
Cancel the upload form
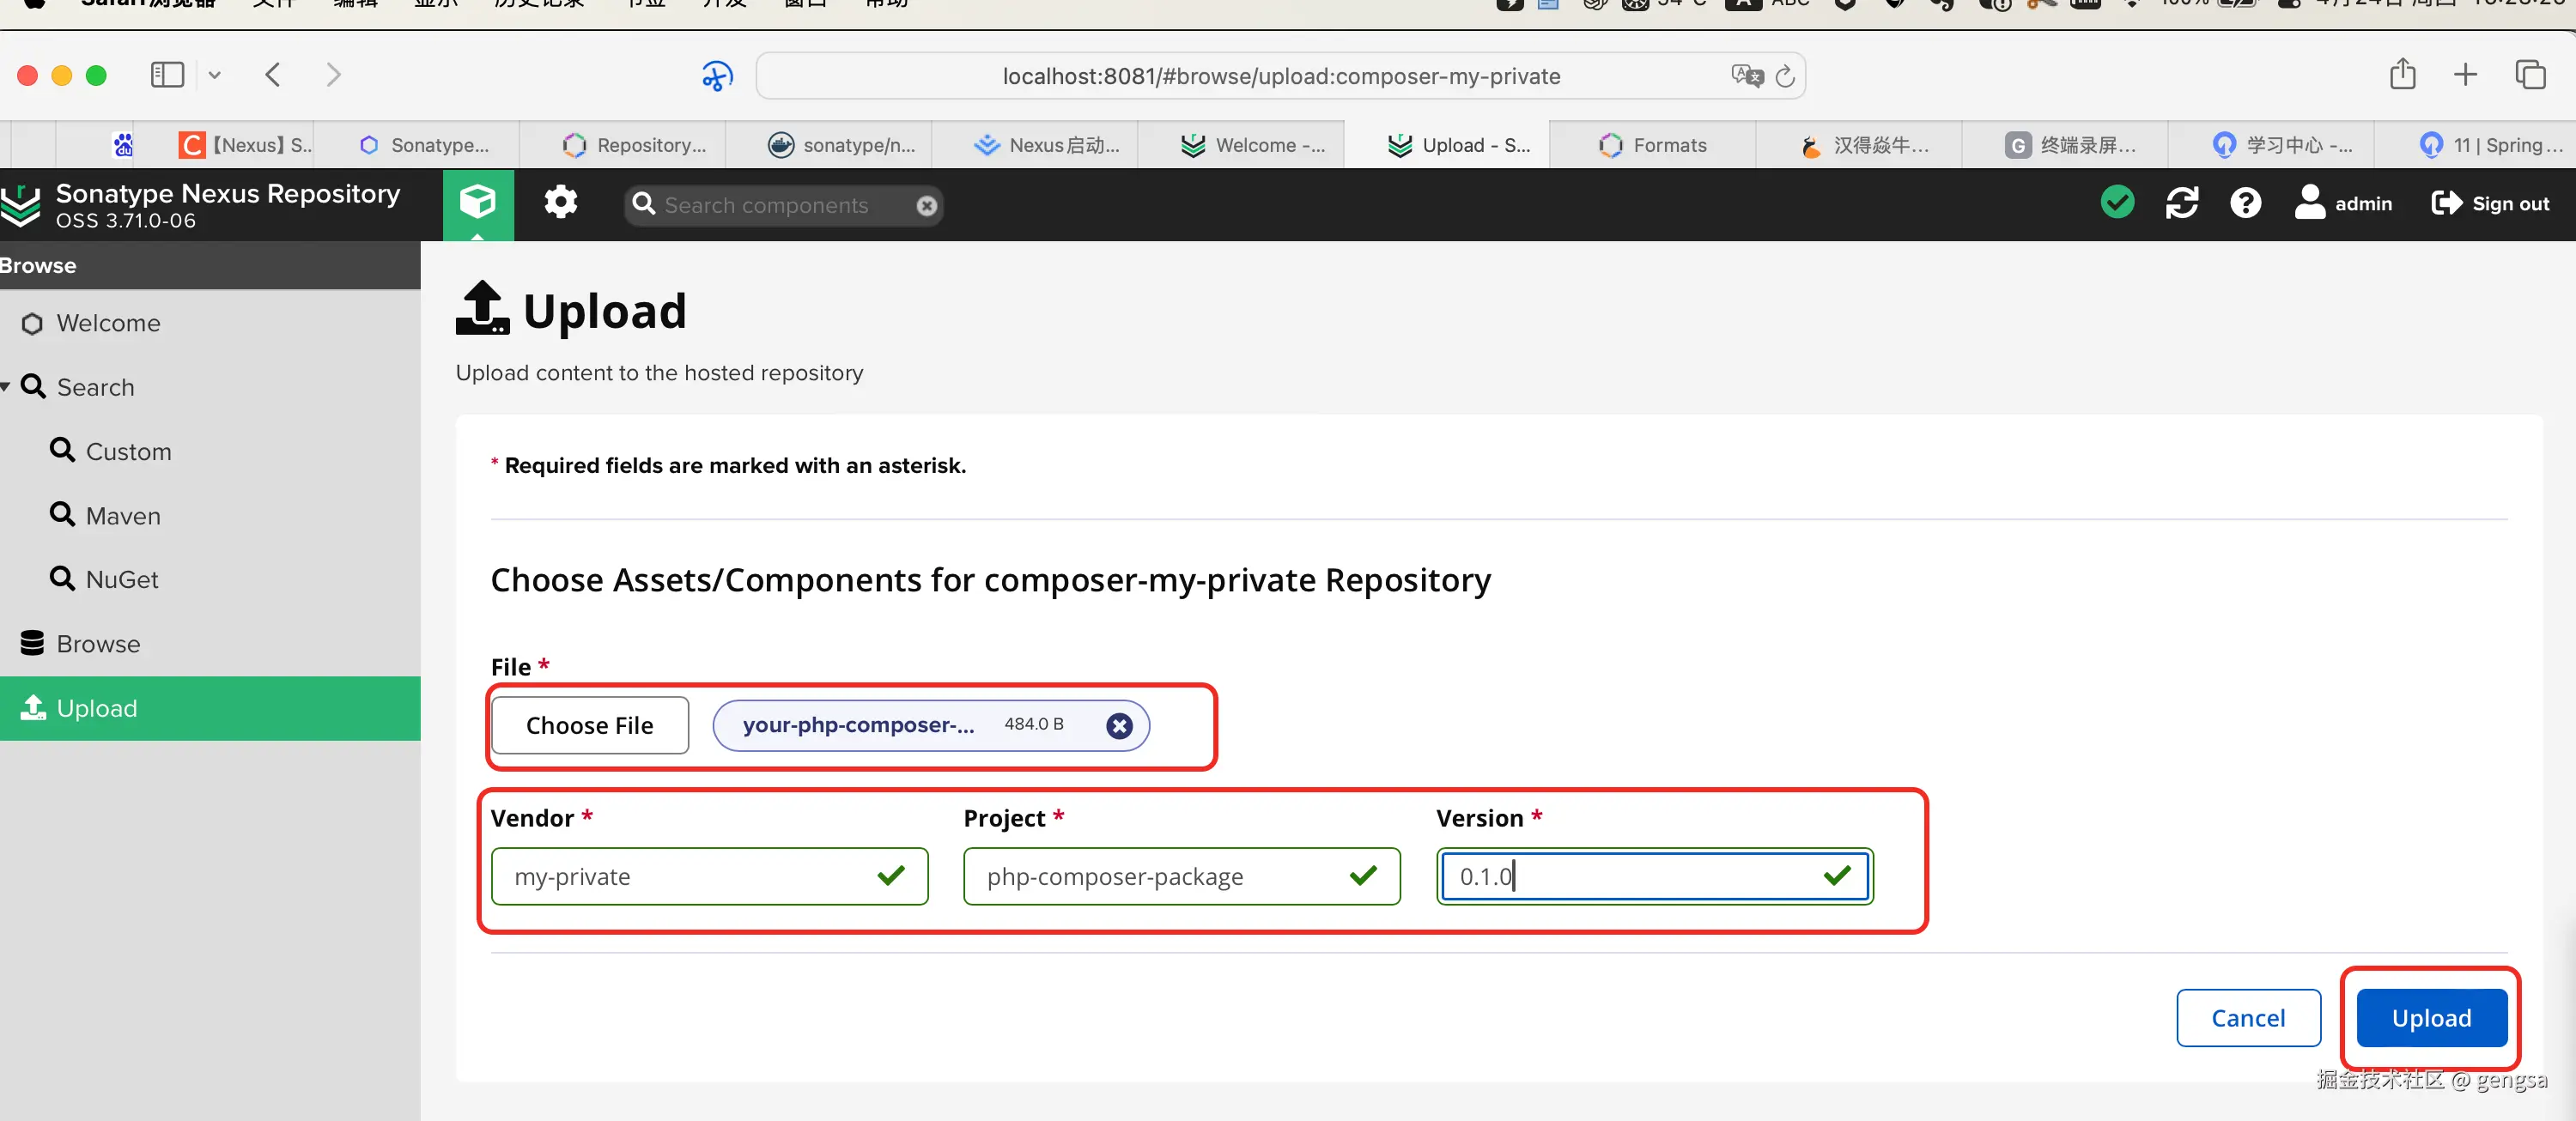tap(2247, 1018)
